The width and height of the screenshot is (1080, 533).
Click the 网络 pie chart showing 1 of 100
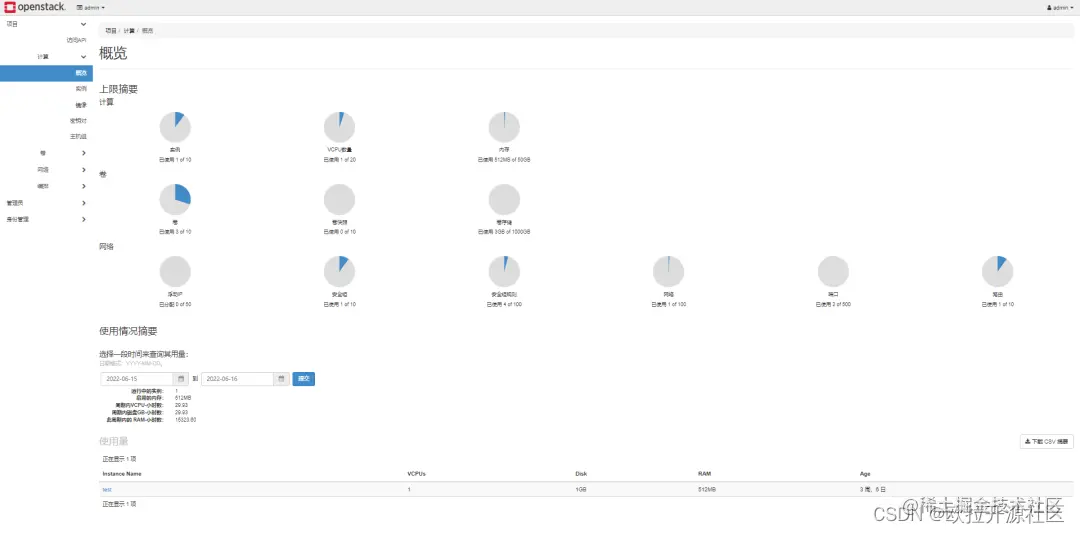668,271
